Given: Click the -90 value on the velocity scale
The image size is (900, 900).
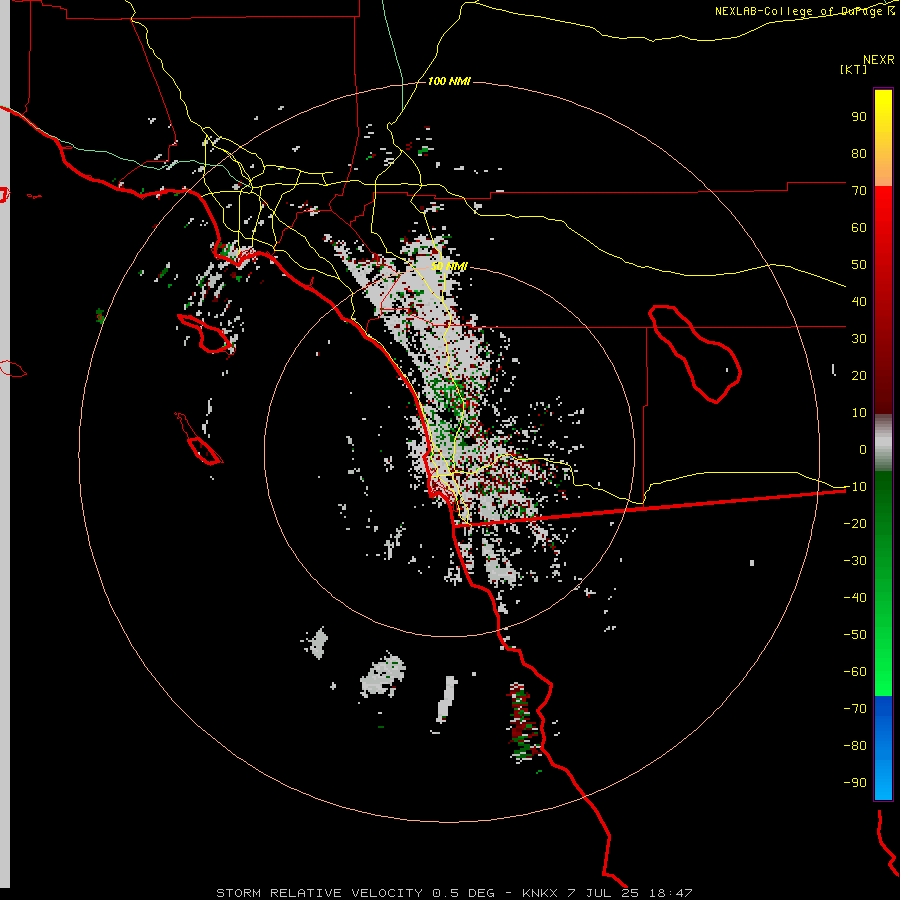Looking at the screenshot, I should pos(855,783).
